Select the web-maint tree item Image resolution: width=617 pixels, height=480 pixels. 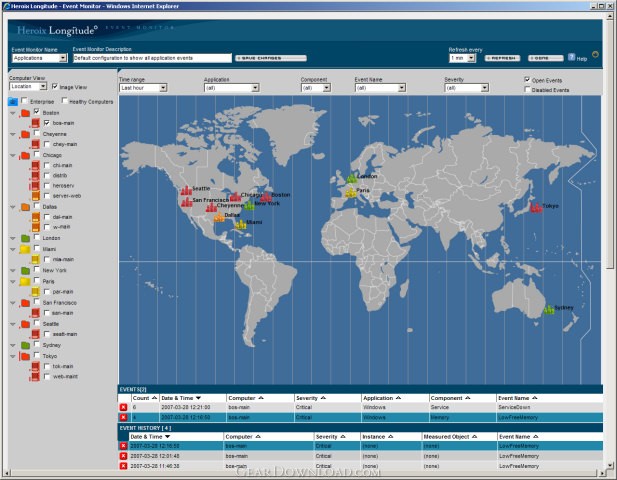65,377
